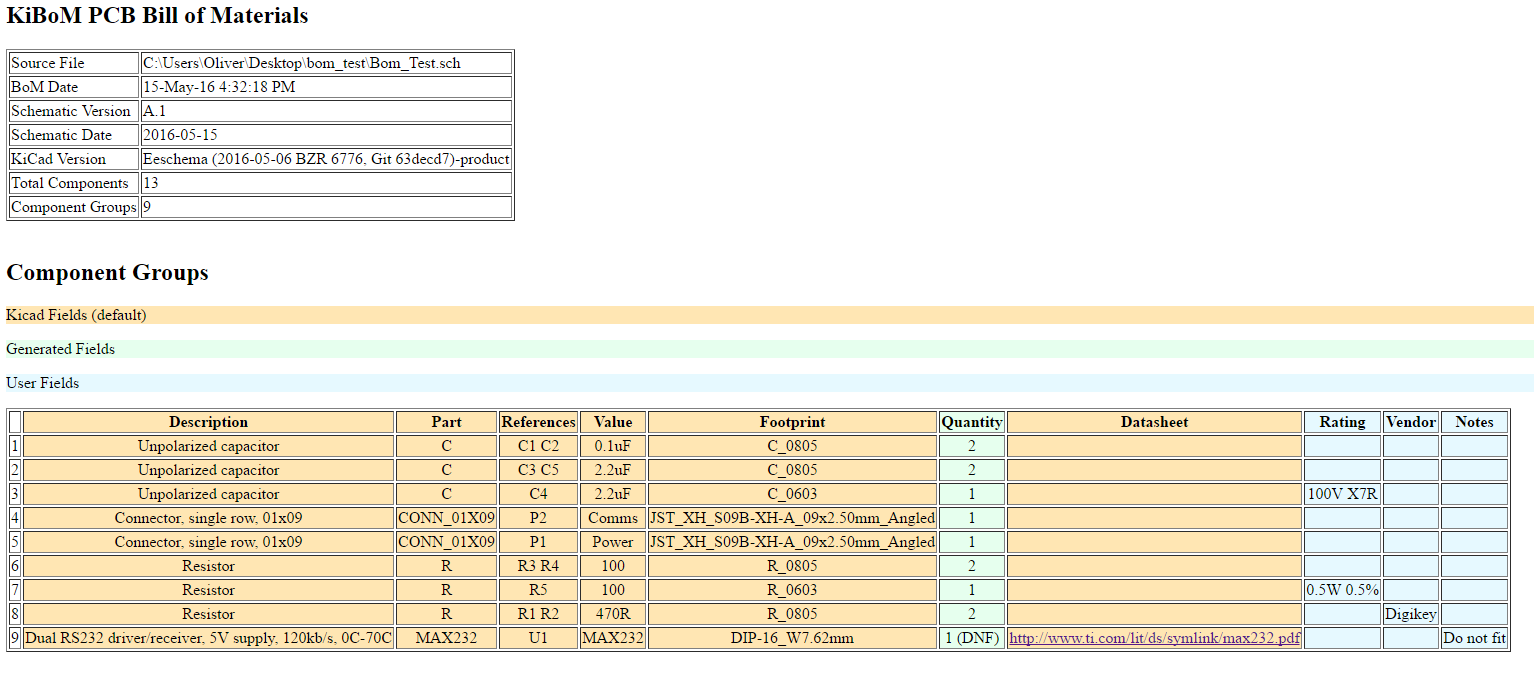Select the 'Do not fit' notes cell
This screenshot has height=682, width=1534.
(x=1474, y=638)
